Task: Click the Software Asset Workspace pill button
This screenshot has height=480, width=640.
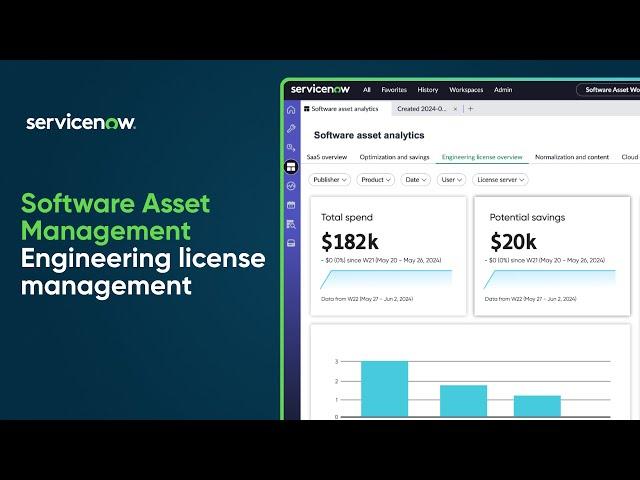Action: [x=608, y=90]
